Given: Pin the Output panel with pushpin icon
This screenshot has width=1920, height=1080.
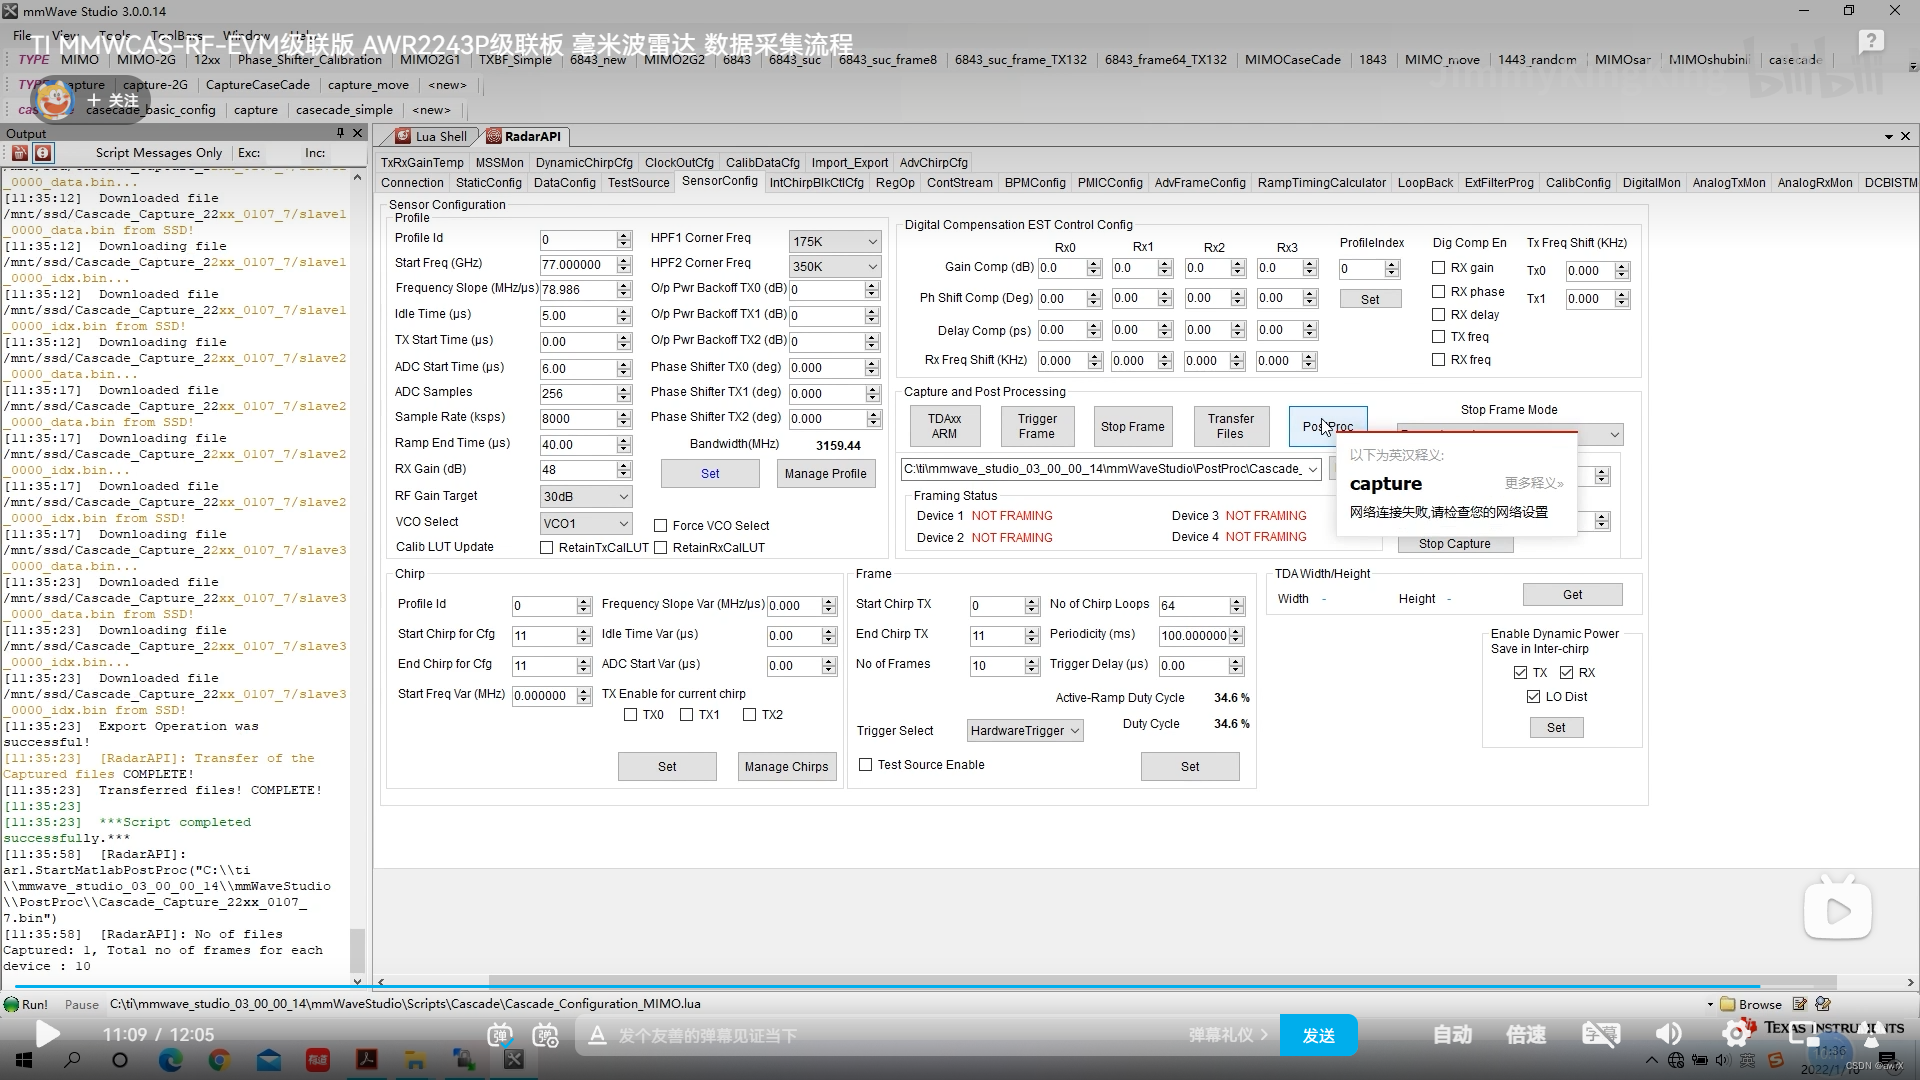Looking at the screenshot, I should (x=340, y=133).
